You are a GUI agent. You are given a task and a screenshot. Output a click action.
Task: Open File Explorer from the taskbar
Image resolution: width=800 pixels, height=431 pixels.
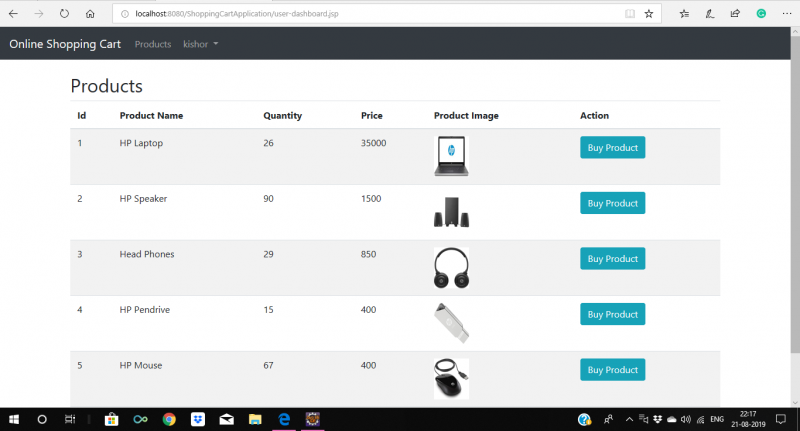(x=255, y=419)
